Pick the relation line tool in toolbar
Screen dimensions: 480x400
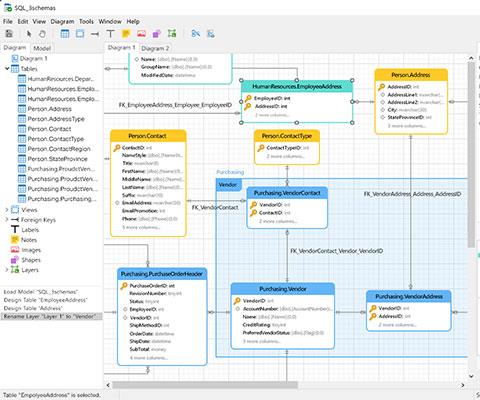point(95,34)
